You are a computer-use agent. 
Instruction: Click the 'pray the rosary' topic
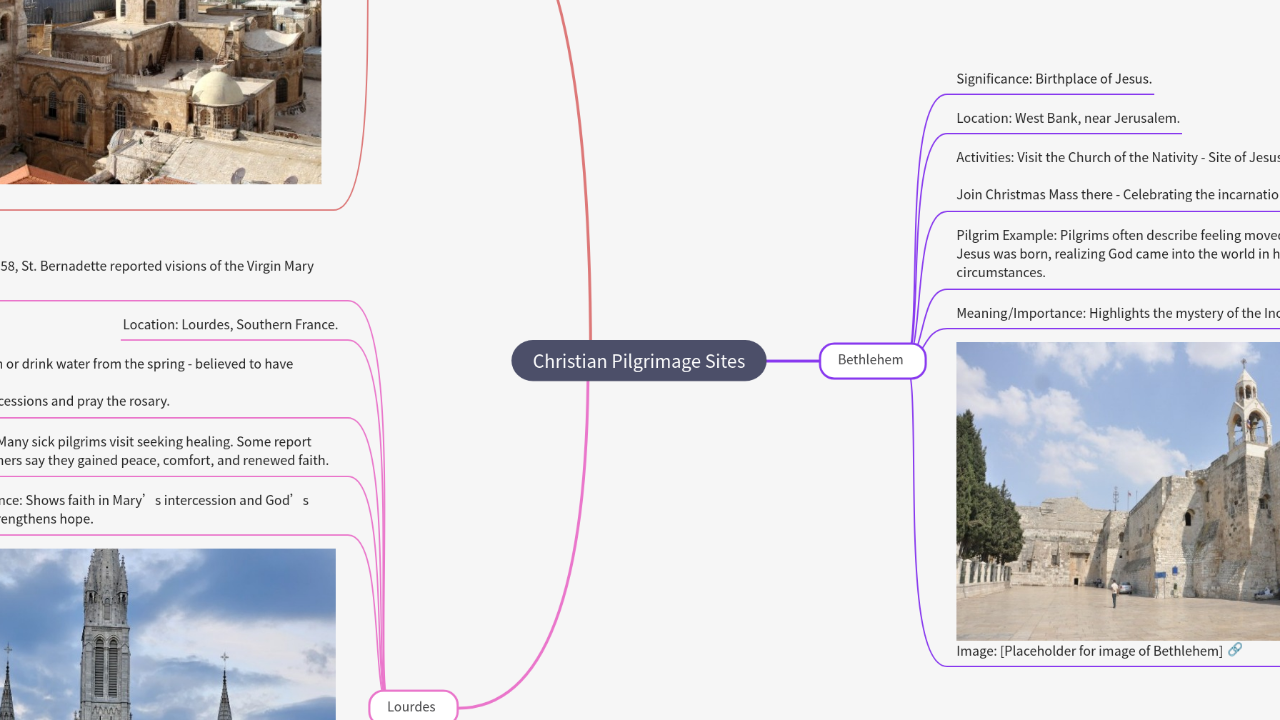click(85, 401)
